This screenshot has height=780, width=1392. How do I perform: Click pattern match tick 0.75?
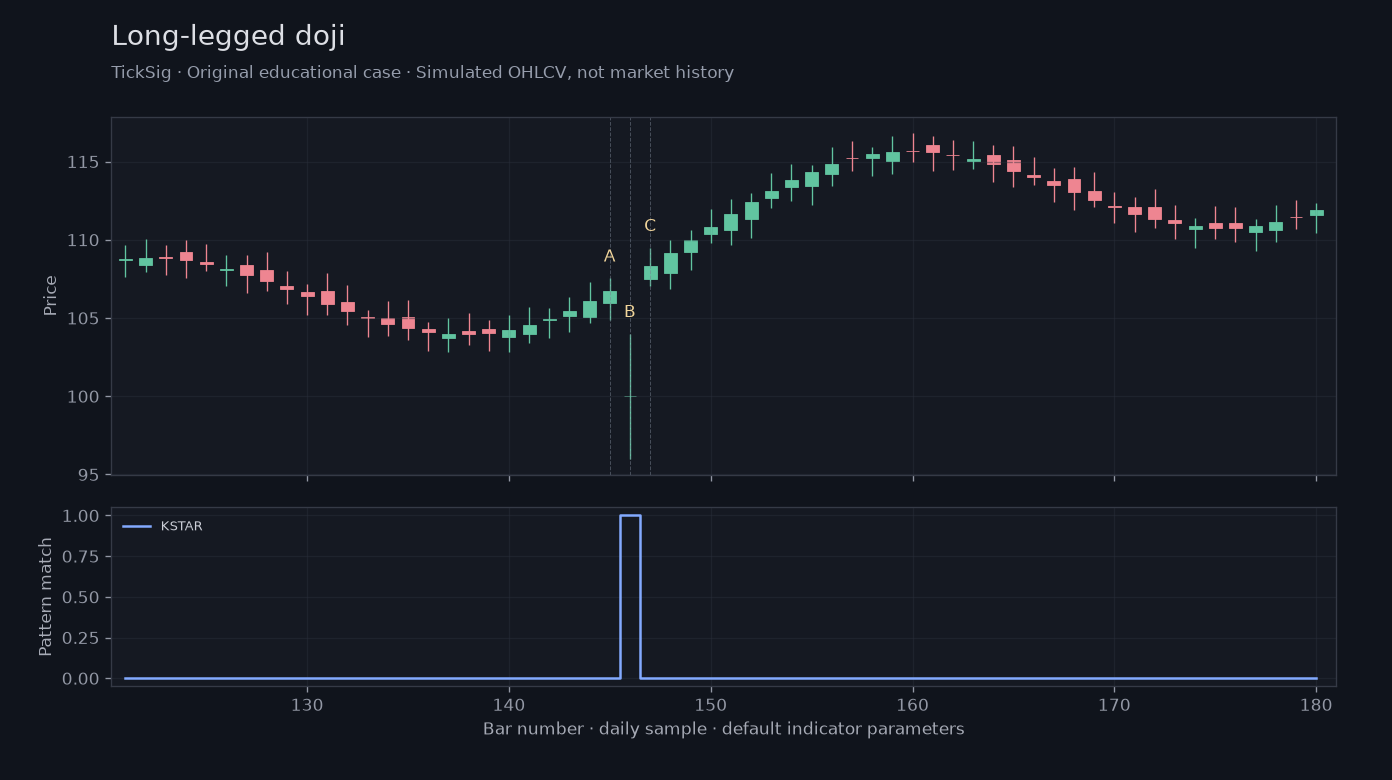pos(81,557)
